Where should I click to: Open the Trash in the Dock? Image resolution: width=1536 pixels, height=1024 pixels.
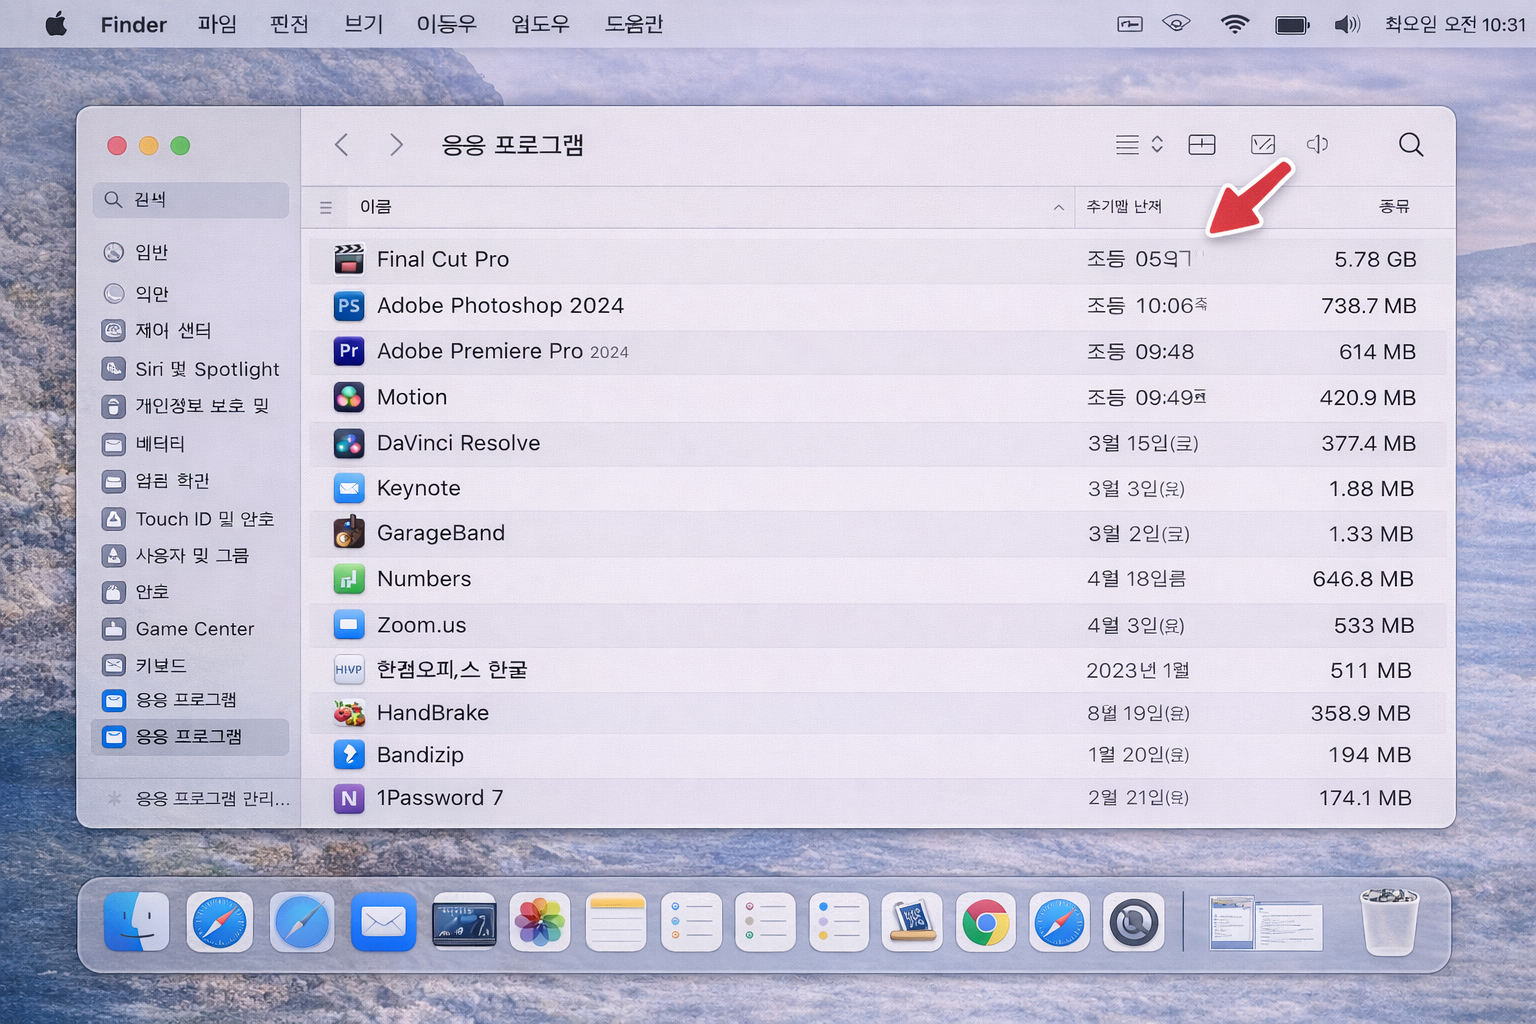(1389, 922)
